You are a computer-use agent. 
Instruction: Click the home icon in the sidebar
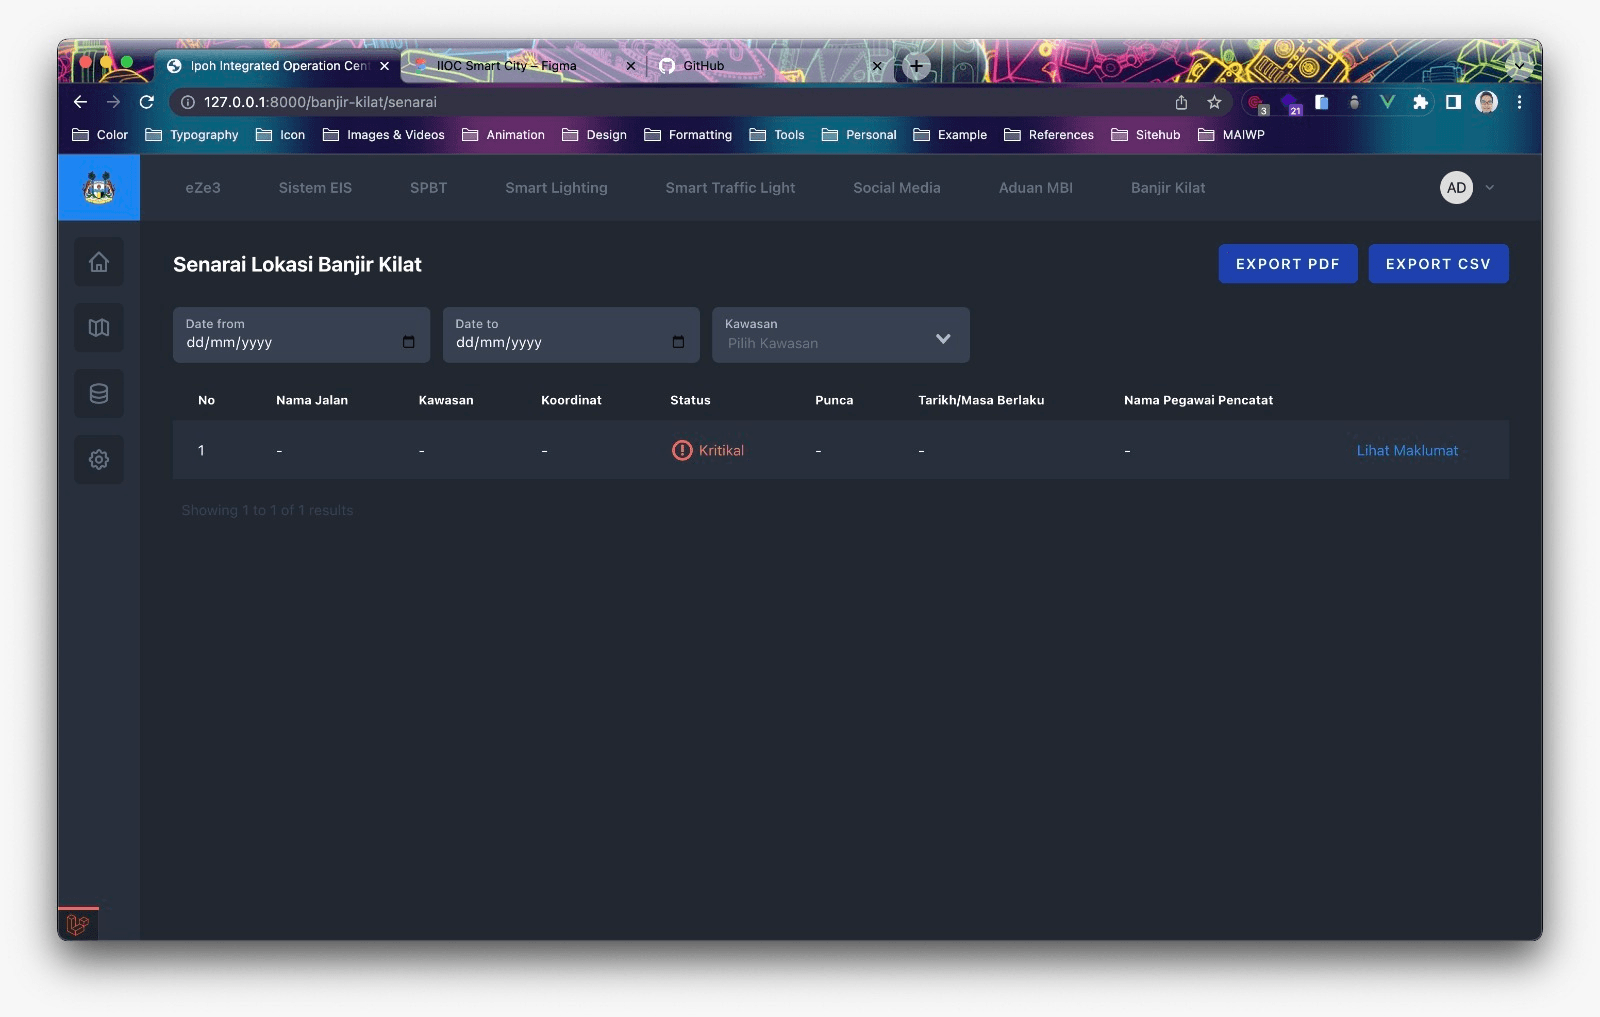pyautogui.click(x=98, y=262)
